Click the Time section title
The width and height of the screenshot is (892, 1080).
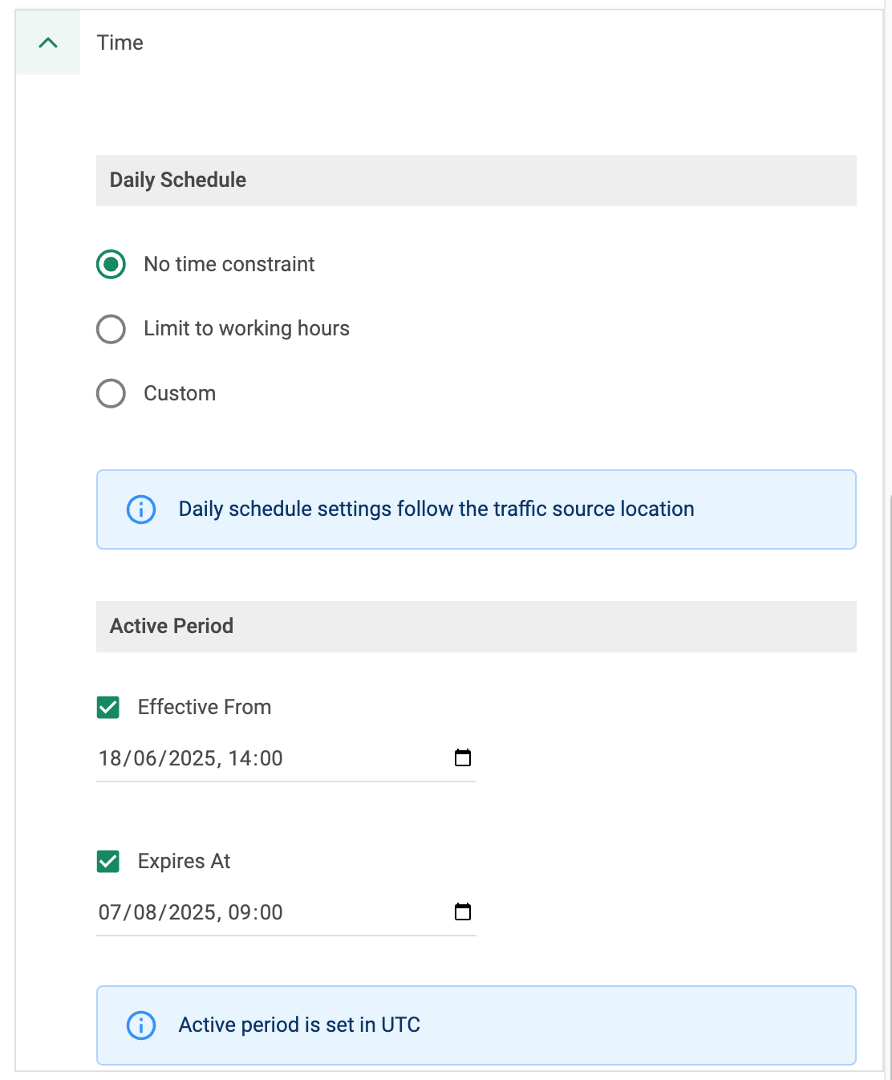pos(120,43)
